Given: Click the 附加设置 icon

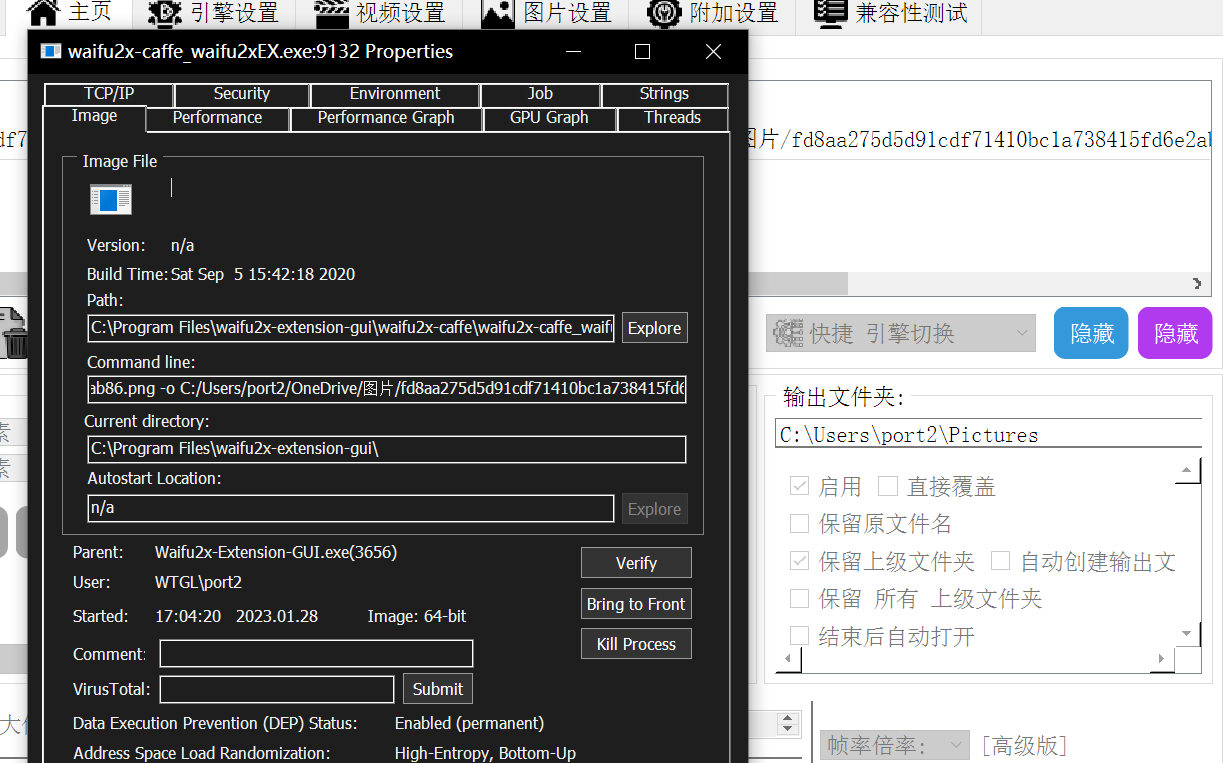Looking at the screenshot, I should click(665, 12).
